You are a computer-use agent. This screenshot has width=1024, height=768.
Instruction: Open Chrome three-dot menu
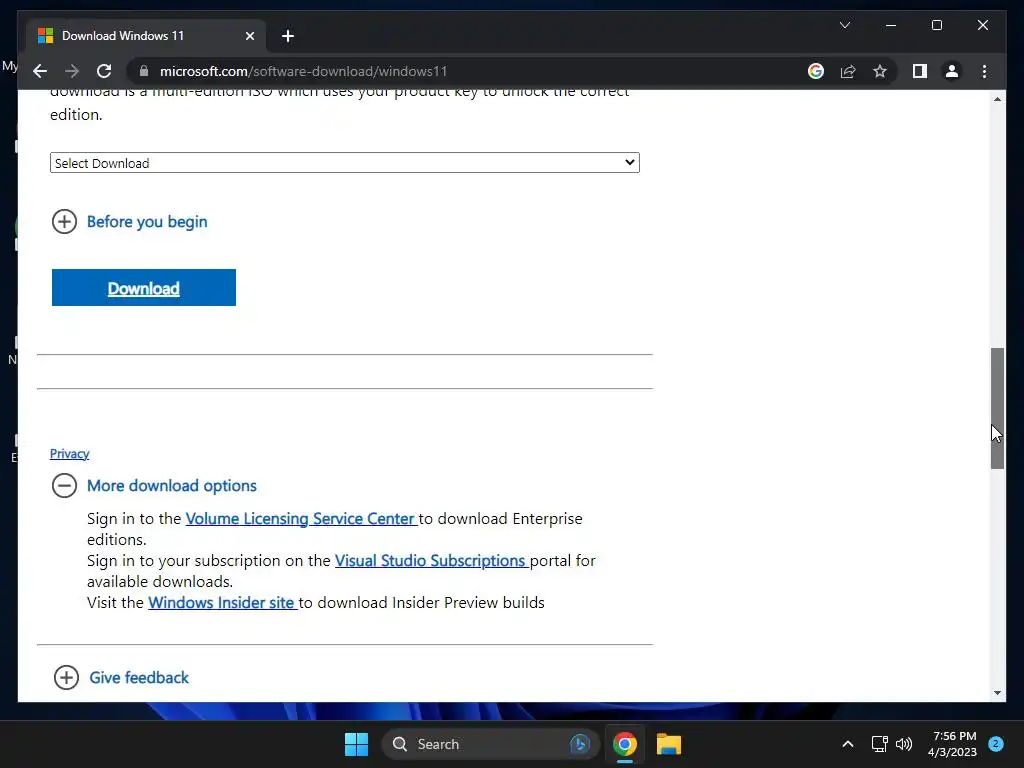coord(984,71)
